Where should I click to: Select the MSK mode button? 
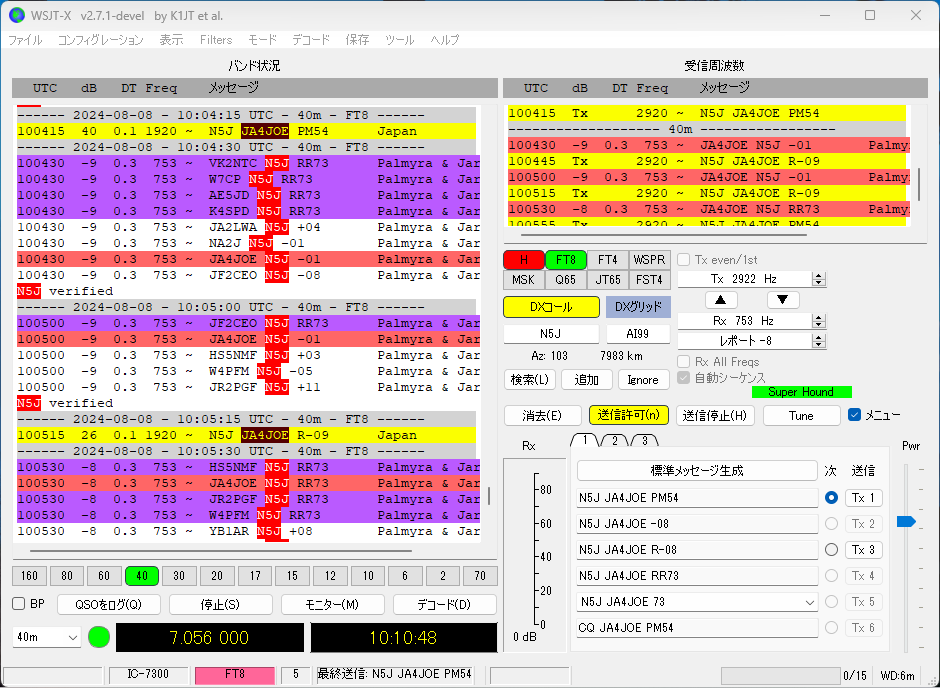tap(524, 280)
